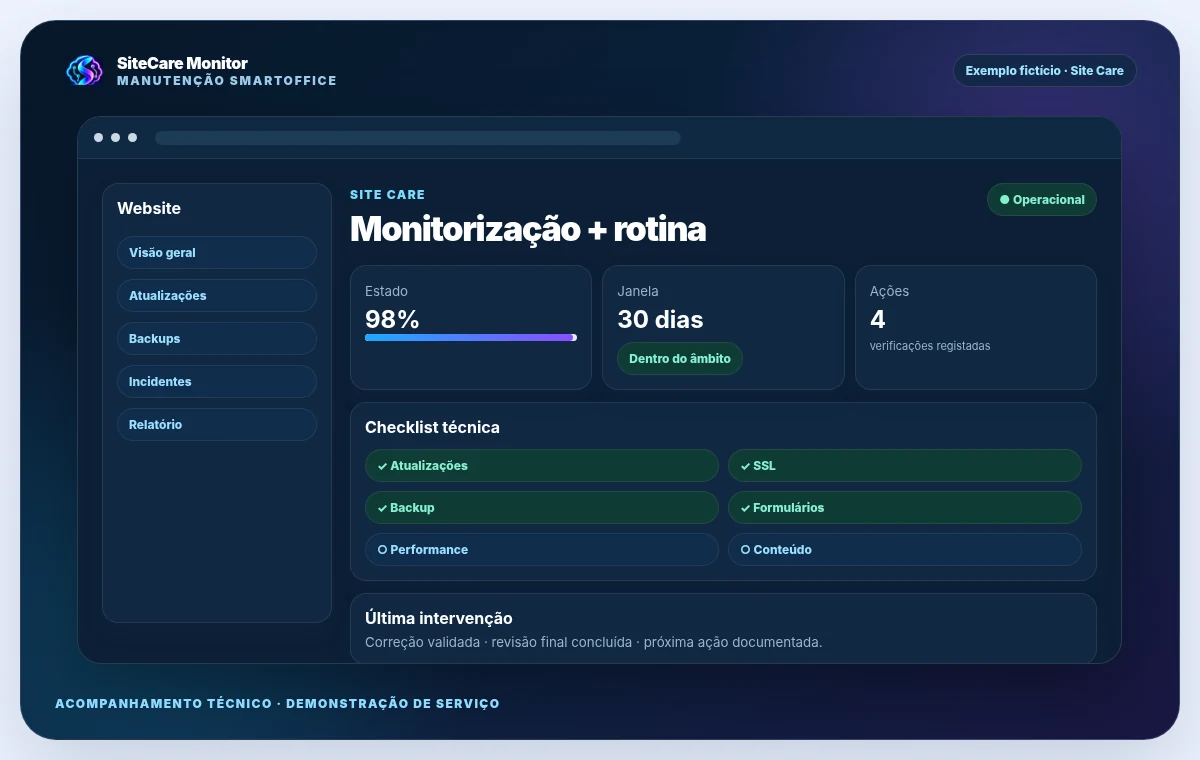Screen dimensions: 1200x760
Task: Click the 98% value in the Estado card
Action: [x=392, y=320]
